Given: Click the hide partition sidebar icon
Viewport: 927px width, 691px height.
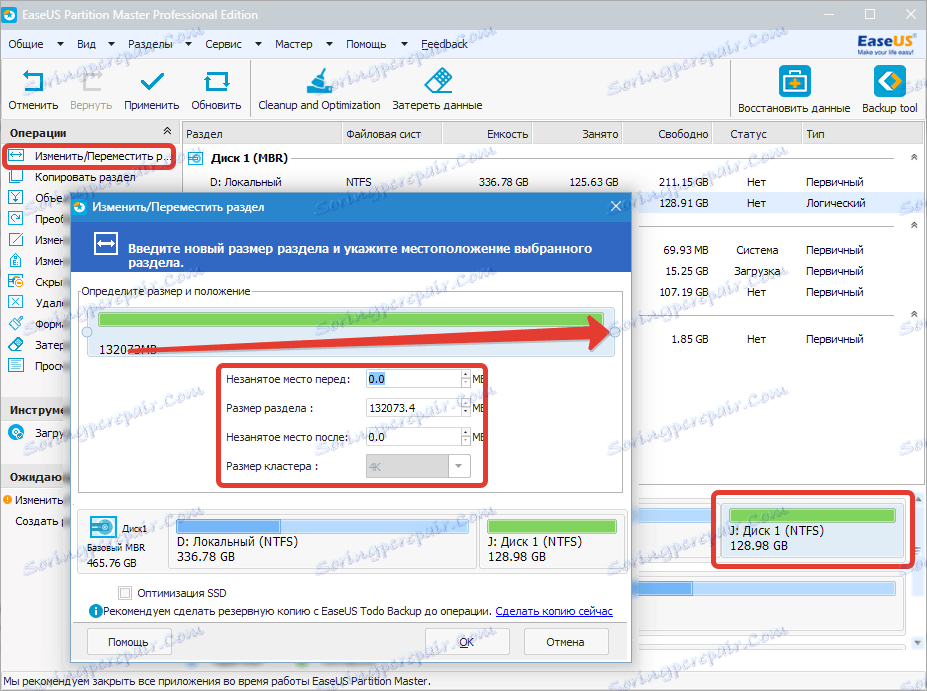Looking at the screenshot, I should click(x=16, y=281).
